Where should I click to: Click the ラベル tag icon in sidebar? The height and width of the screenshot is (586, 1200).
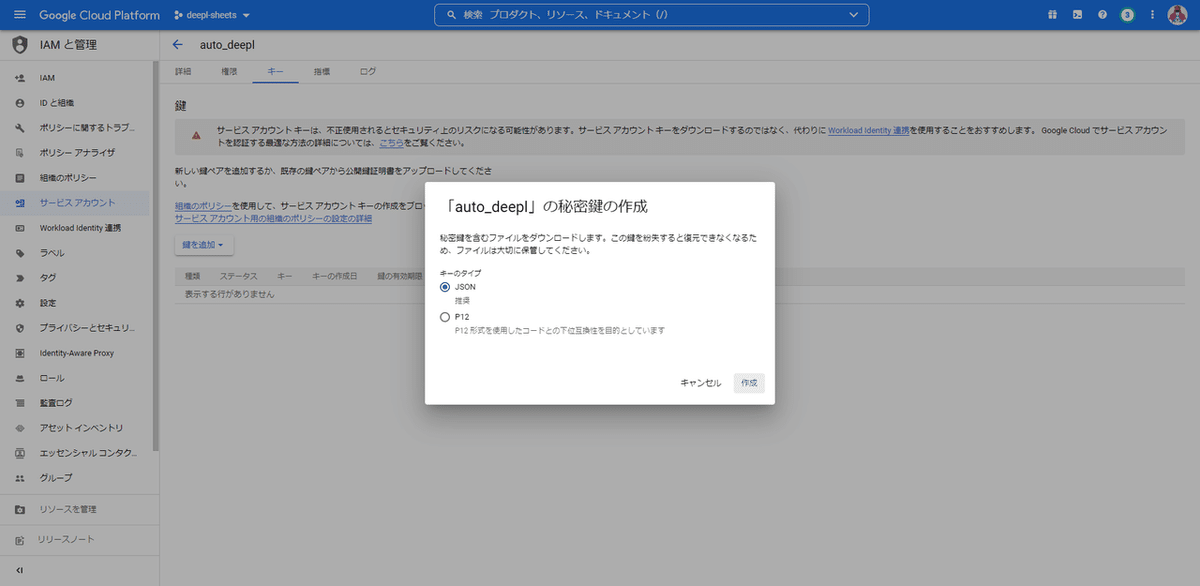pyautogui.click(x=20, y=253)
